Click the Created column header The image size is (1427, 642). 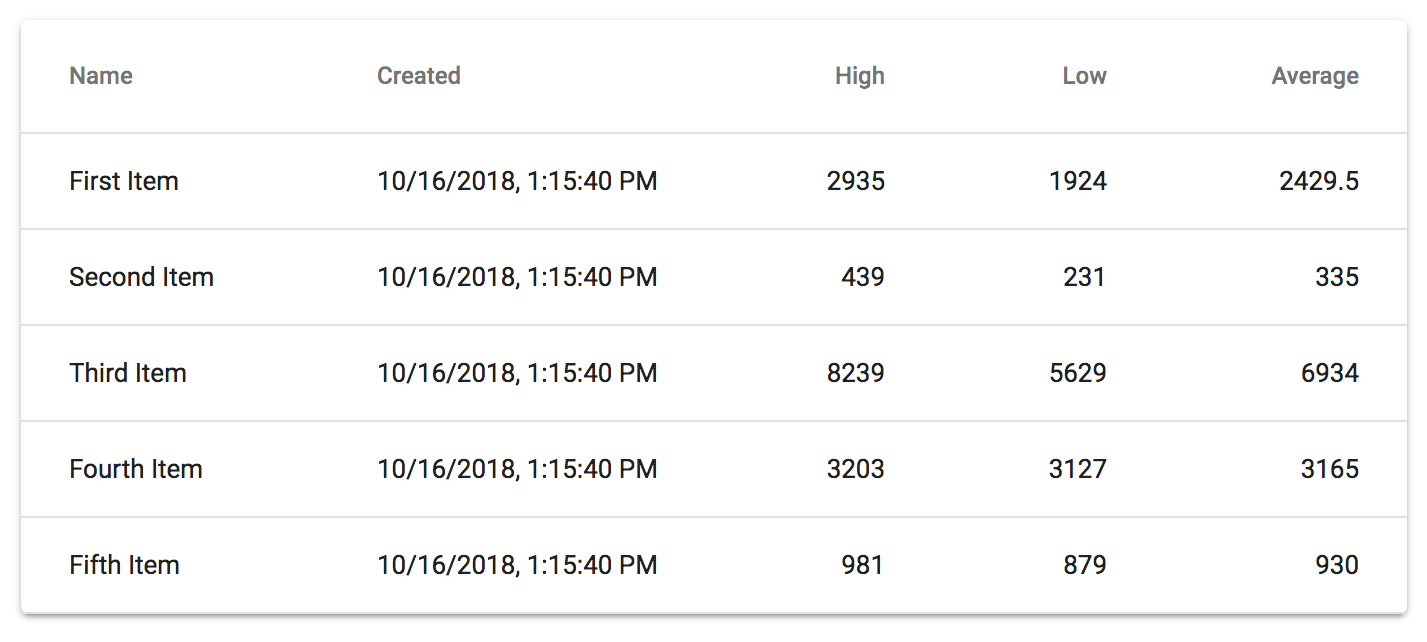point(418,76)
